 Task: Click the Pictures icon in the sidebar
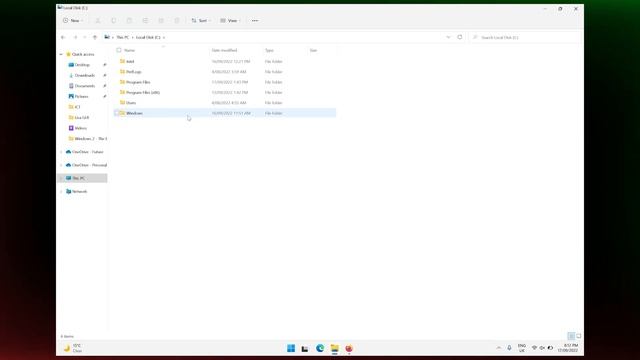pos(71,96)
